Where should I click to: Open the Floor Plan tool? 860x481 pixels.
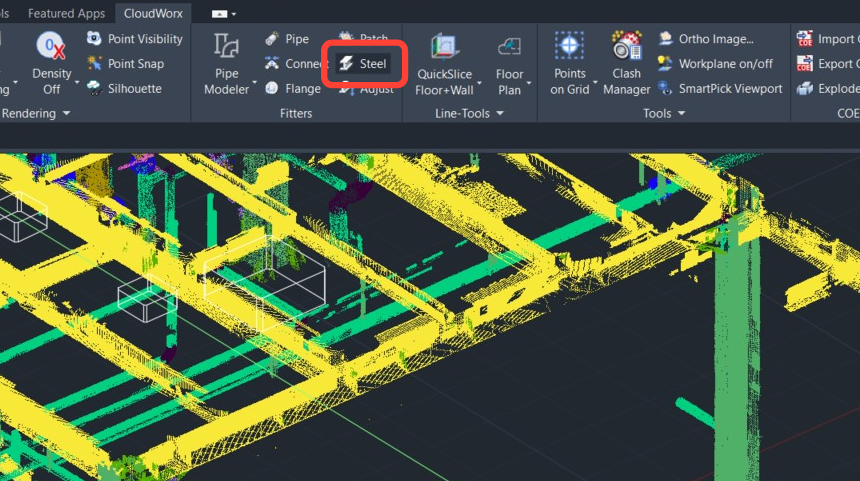(x=509, y=64)
